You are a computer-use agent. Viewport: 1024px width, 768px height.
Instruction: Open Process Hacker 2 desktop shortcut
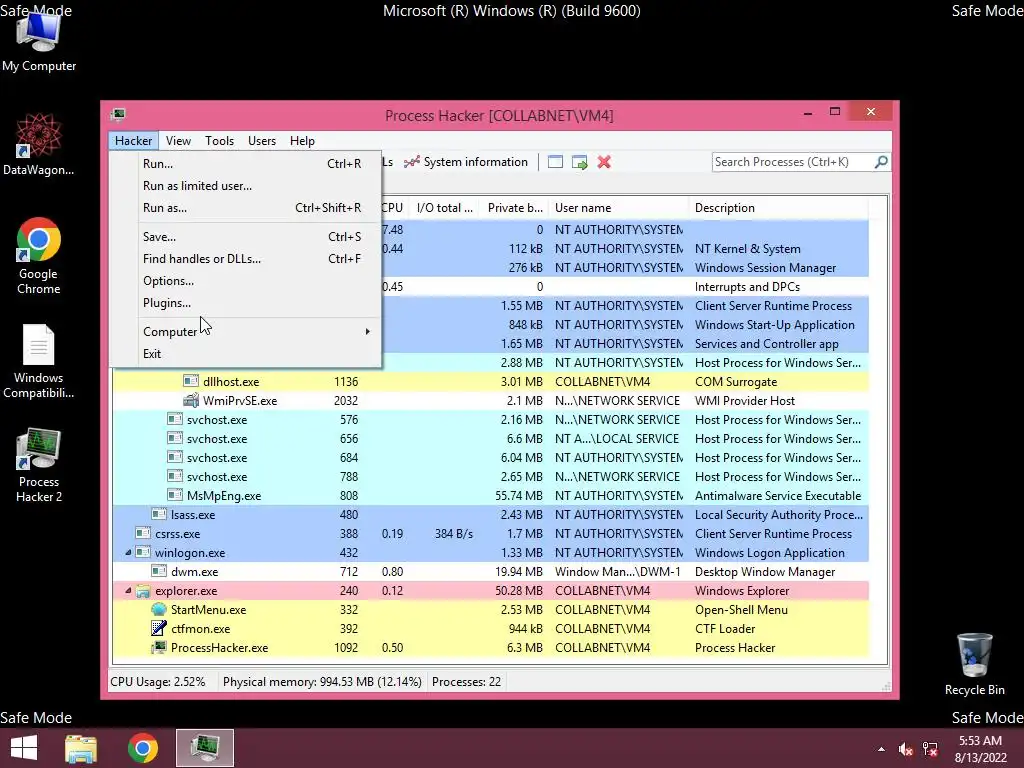point(39,465)
